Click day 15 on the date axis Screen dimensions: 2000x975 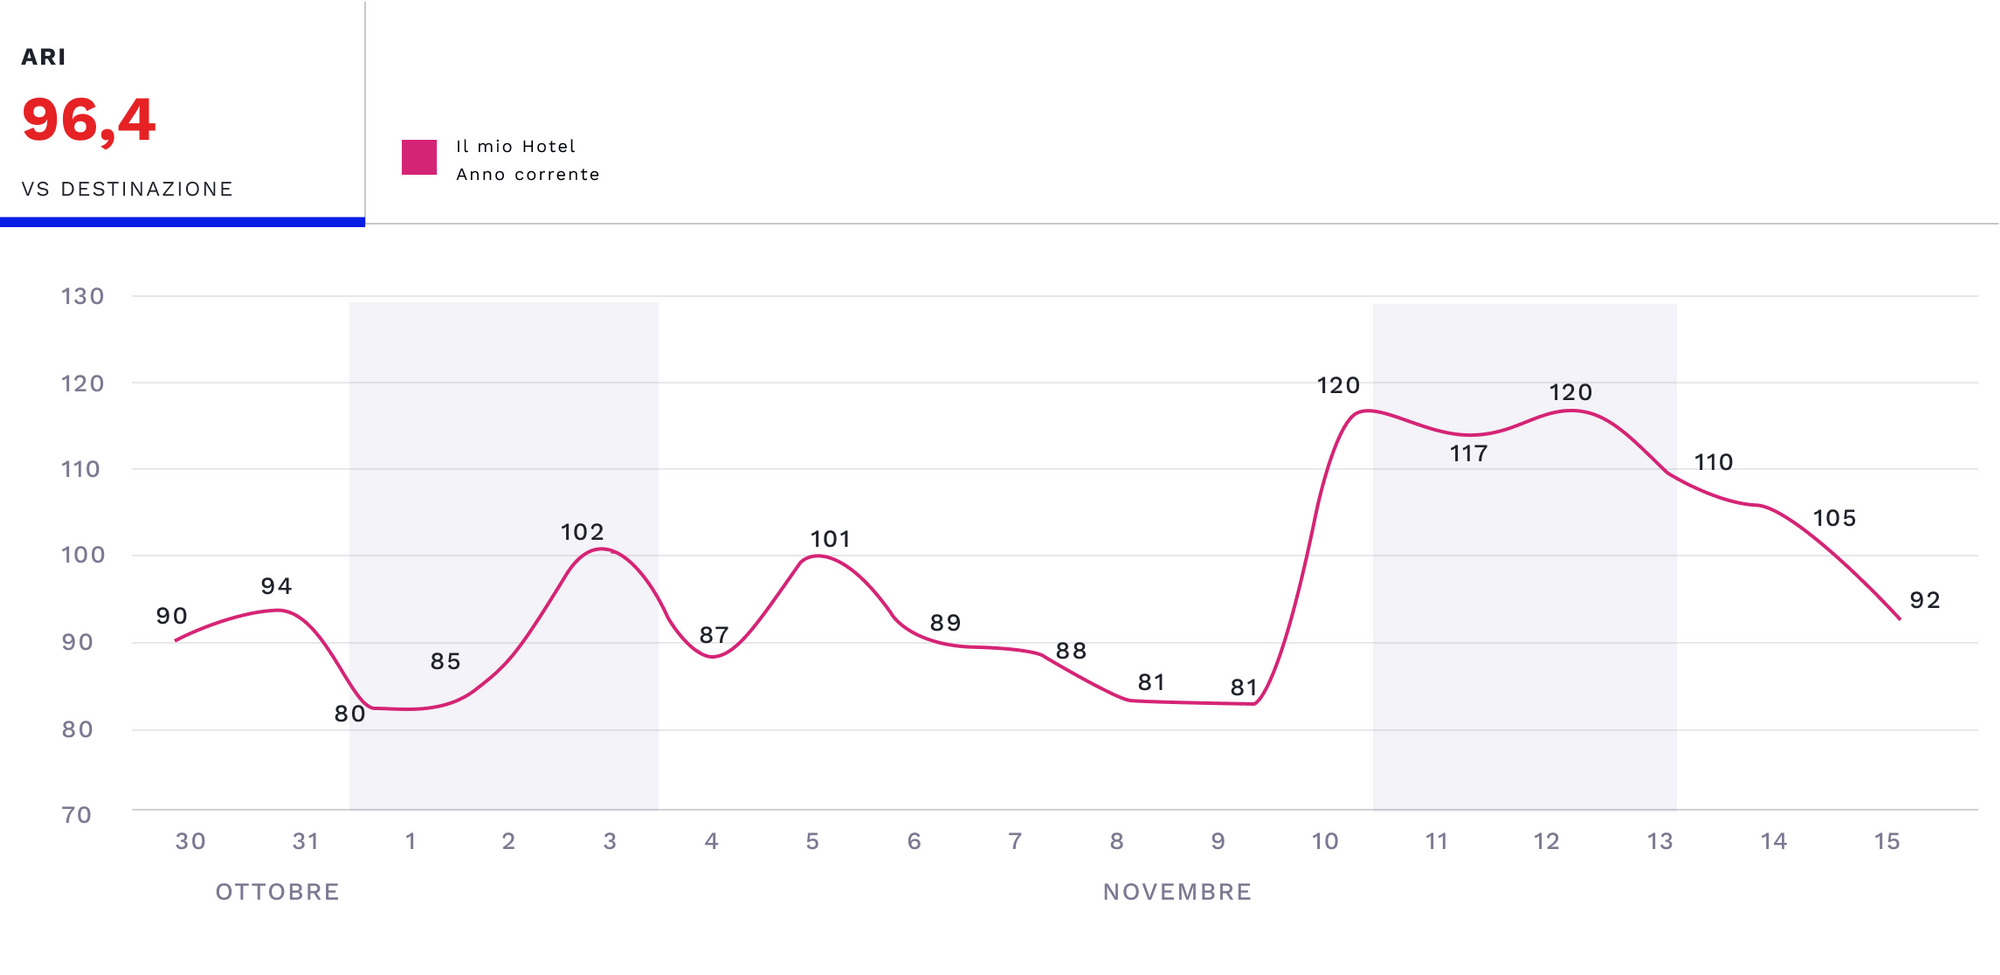(x=1887, y=842)
